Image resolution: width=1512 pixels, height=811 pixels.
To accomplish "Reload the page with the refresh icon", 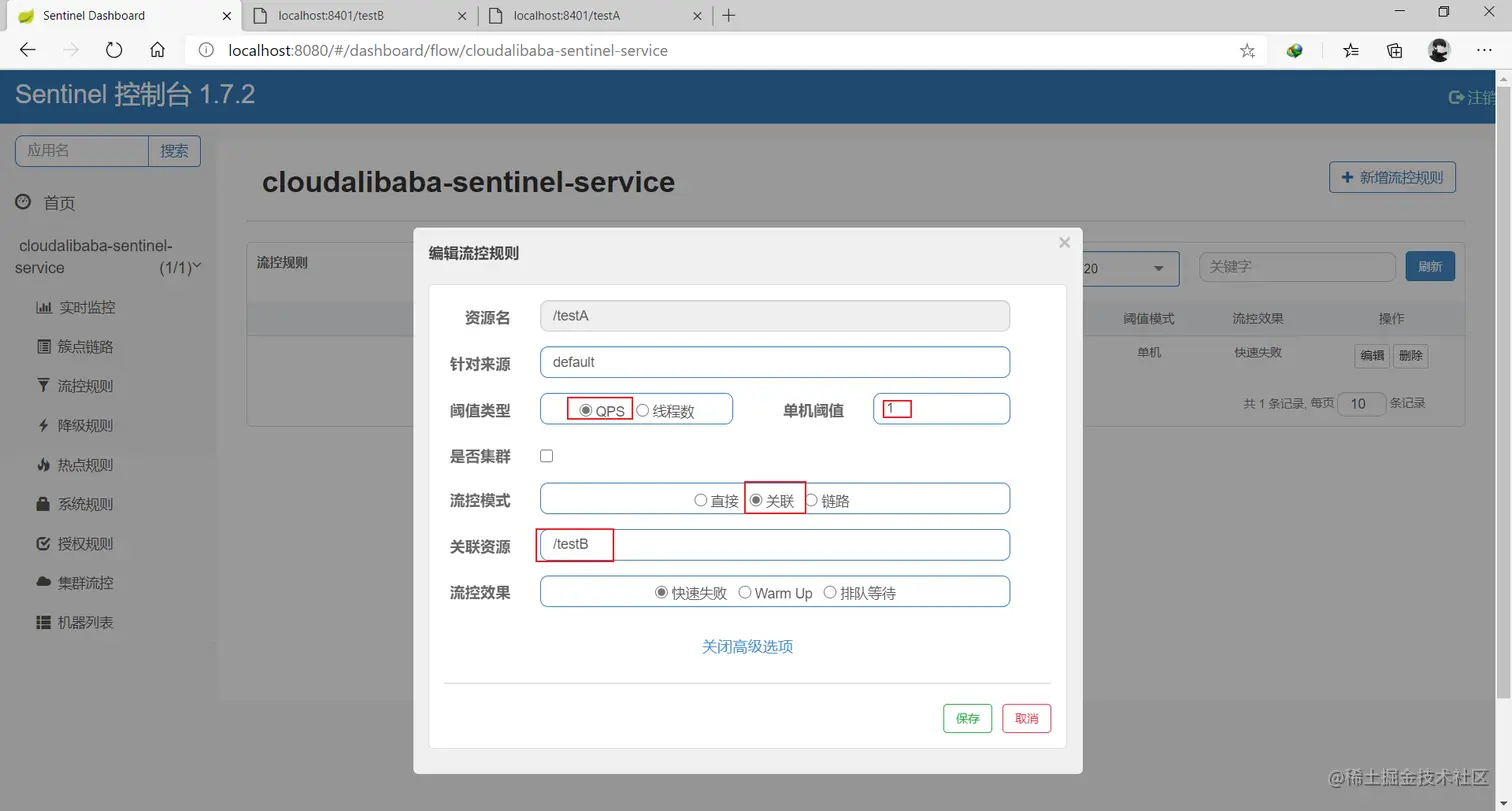I will 113,50.
